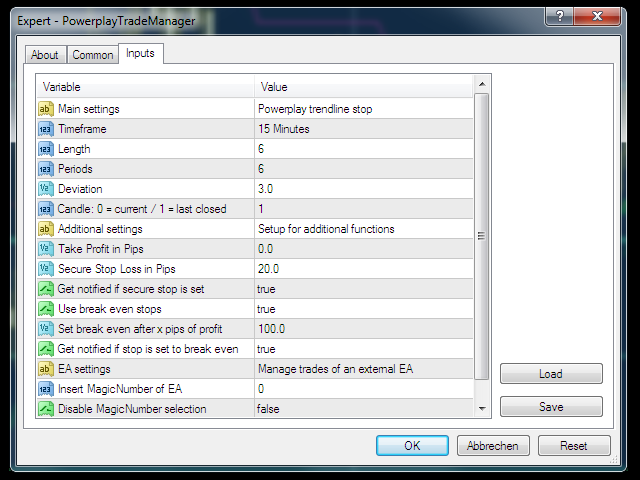The width and height of the screenshot is (640, 480).
Task: Click the string icon beside Main settings
Action: click(x=46, y=109)
